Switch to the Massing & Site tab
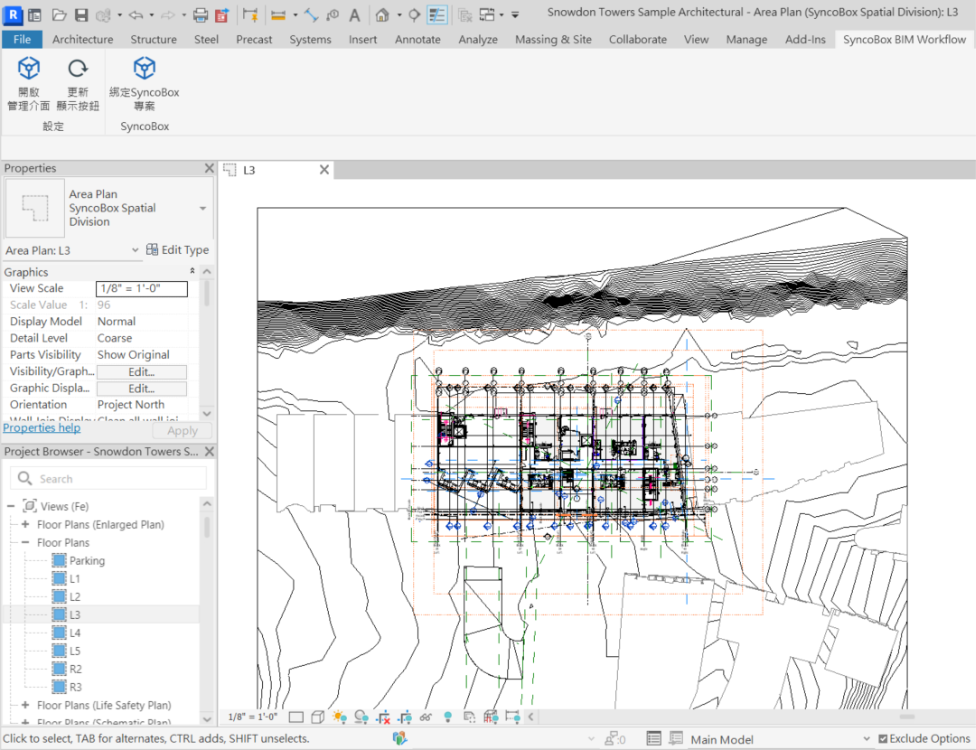This screenshot has width=976, height=750. [553, 39]
